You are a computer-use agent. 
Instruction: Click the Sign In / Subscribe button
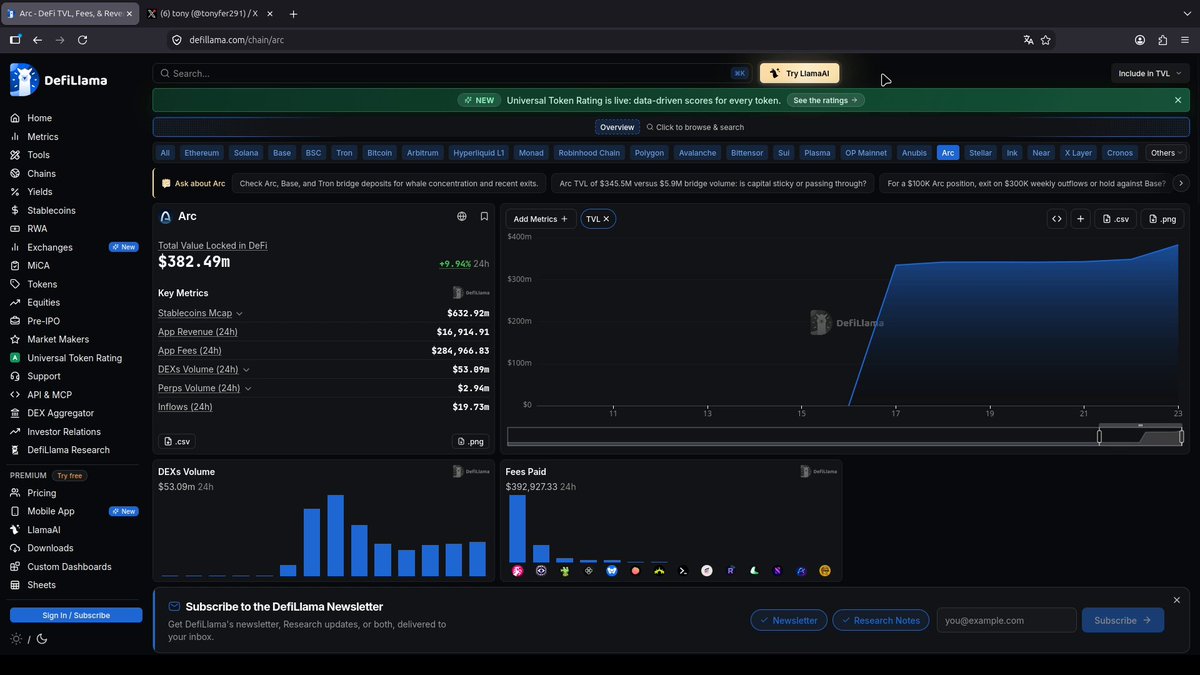[76, 615]
